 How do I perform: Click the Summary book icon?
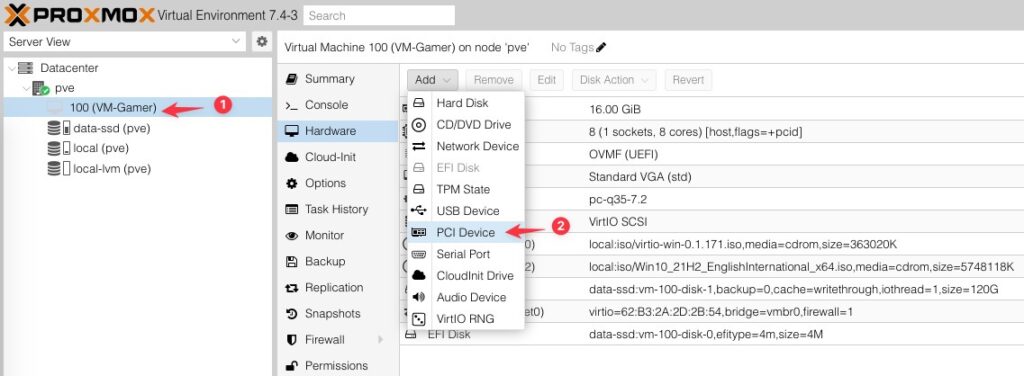pos(292,79)
